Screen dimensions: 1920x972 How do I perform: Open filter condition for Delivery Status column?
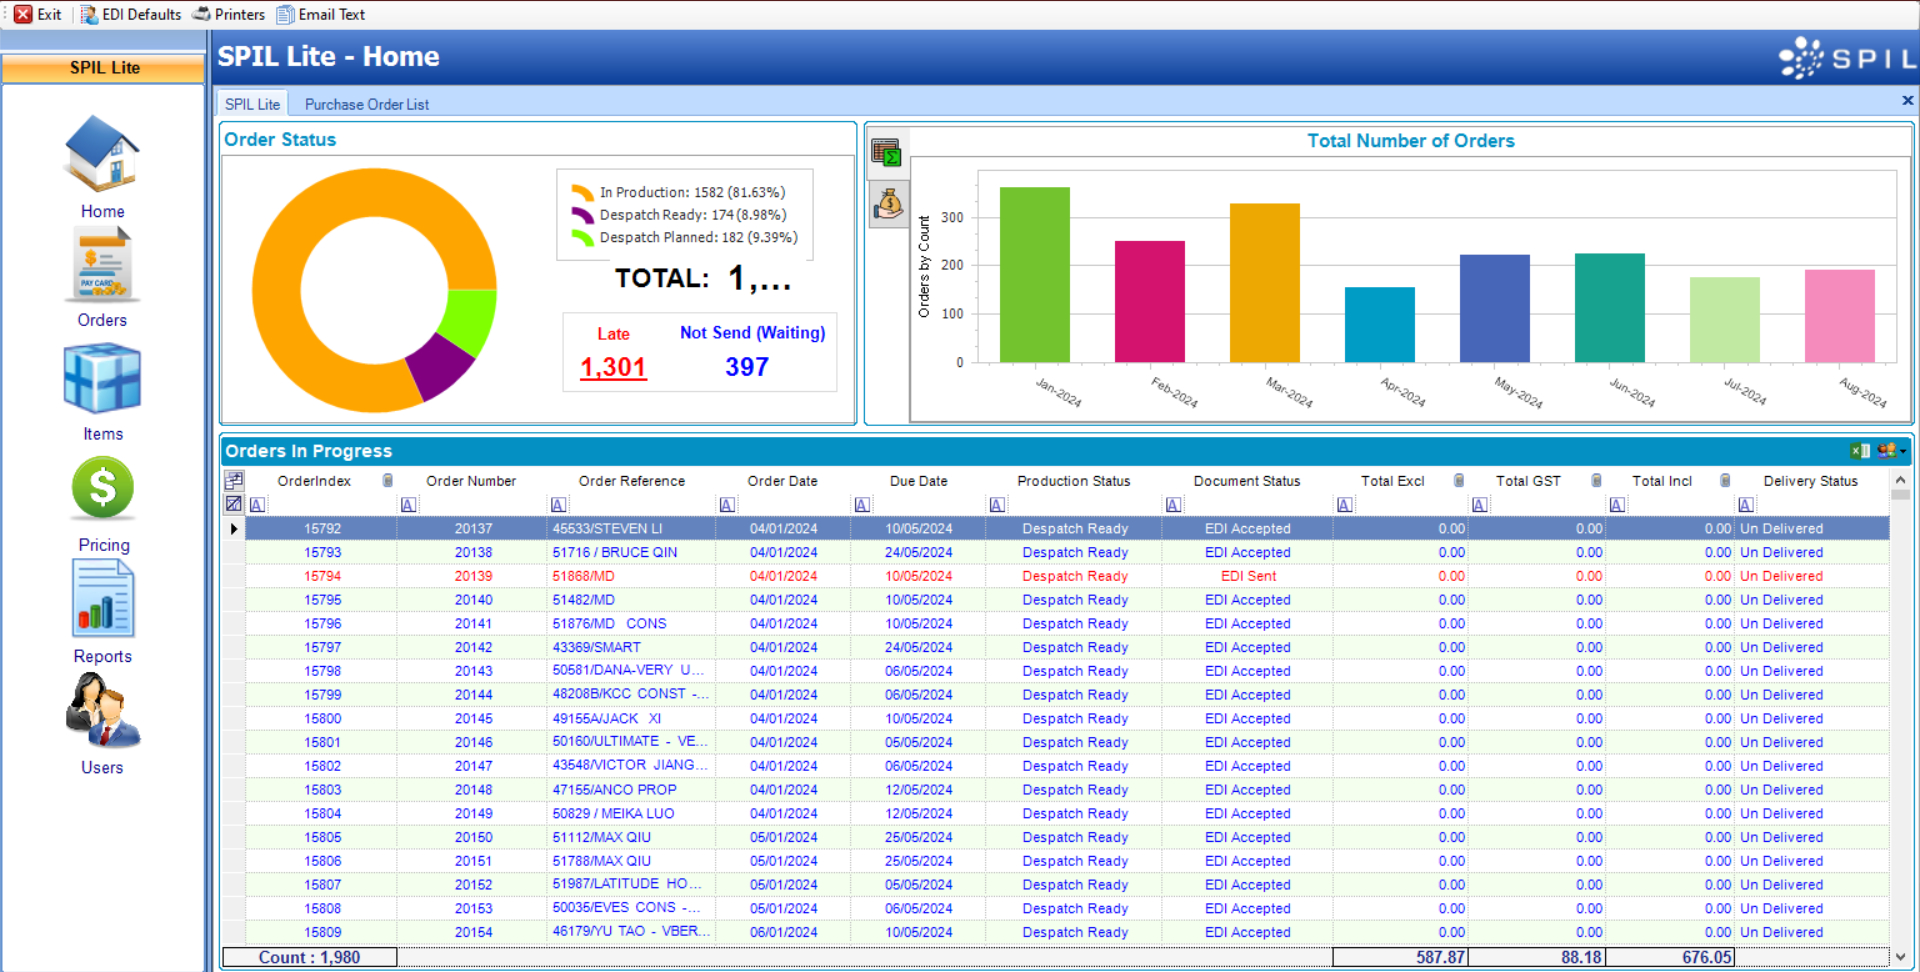point(1745,505)
